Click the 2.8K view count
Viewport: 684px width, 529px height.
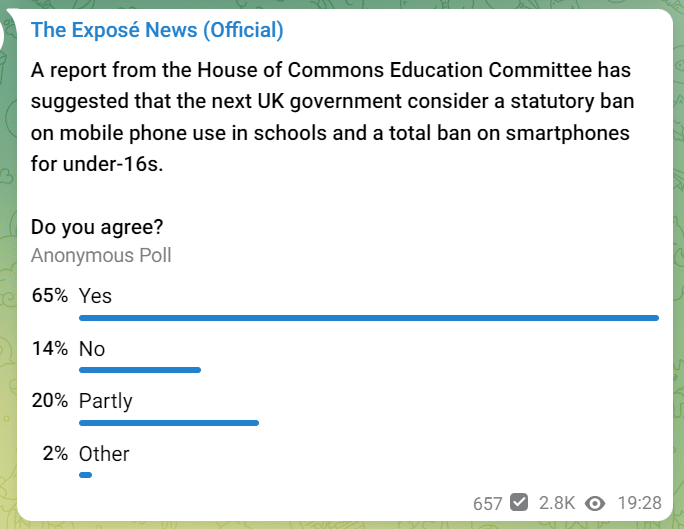pyautogui.click(x=557, y=503)
